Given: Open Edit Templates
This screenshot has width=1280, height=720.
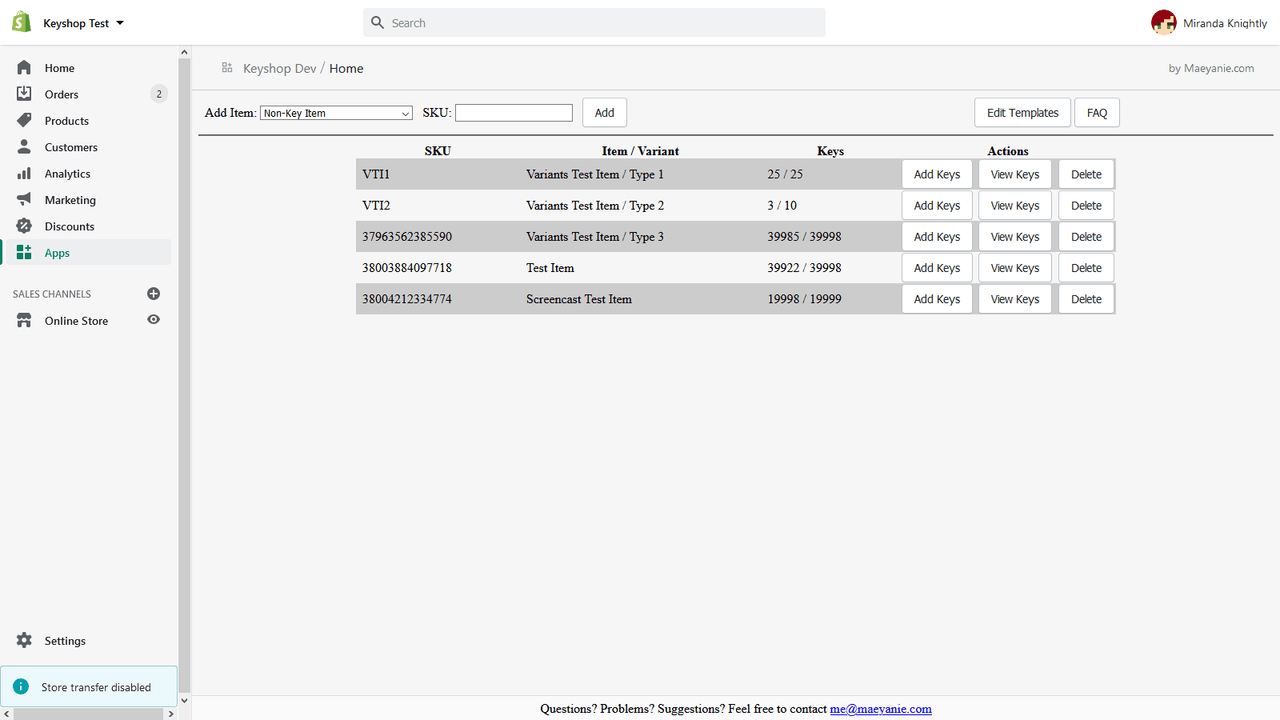Looking at the screenshot, I should (x=1023, y=113).
